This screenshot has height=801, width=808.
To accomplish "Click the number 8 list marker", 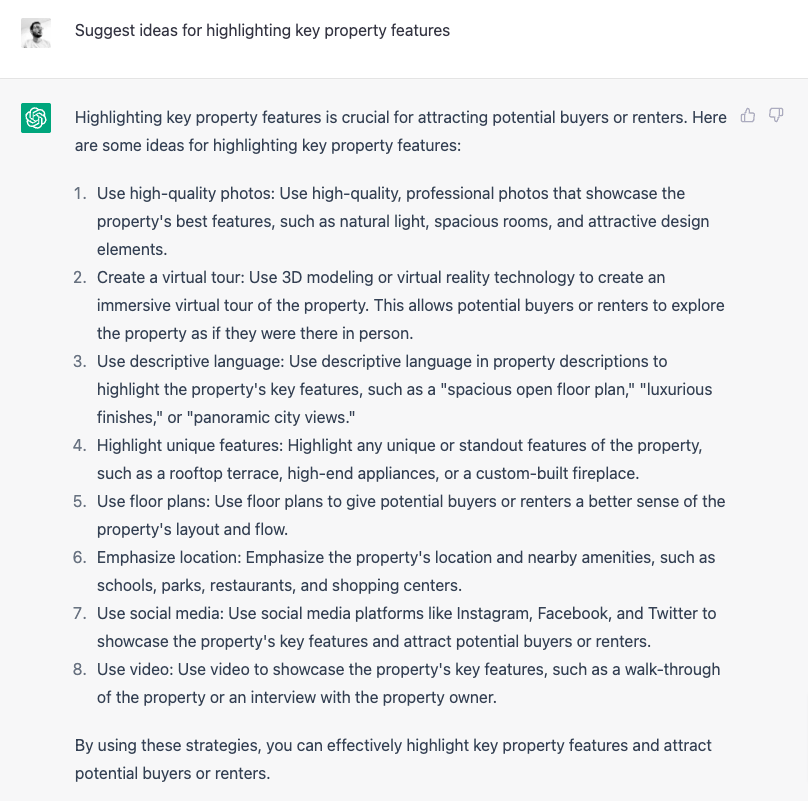I will pyautogui.click(x=79, y=669).
